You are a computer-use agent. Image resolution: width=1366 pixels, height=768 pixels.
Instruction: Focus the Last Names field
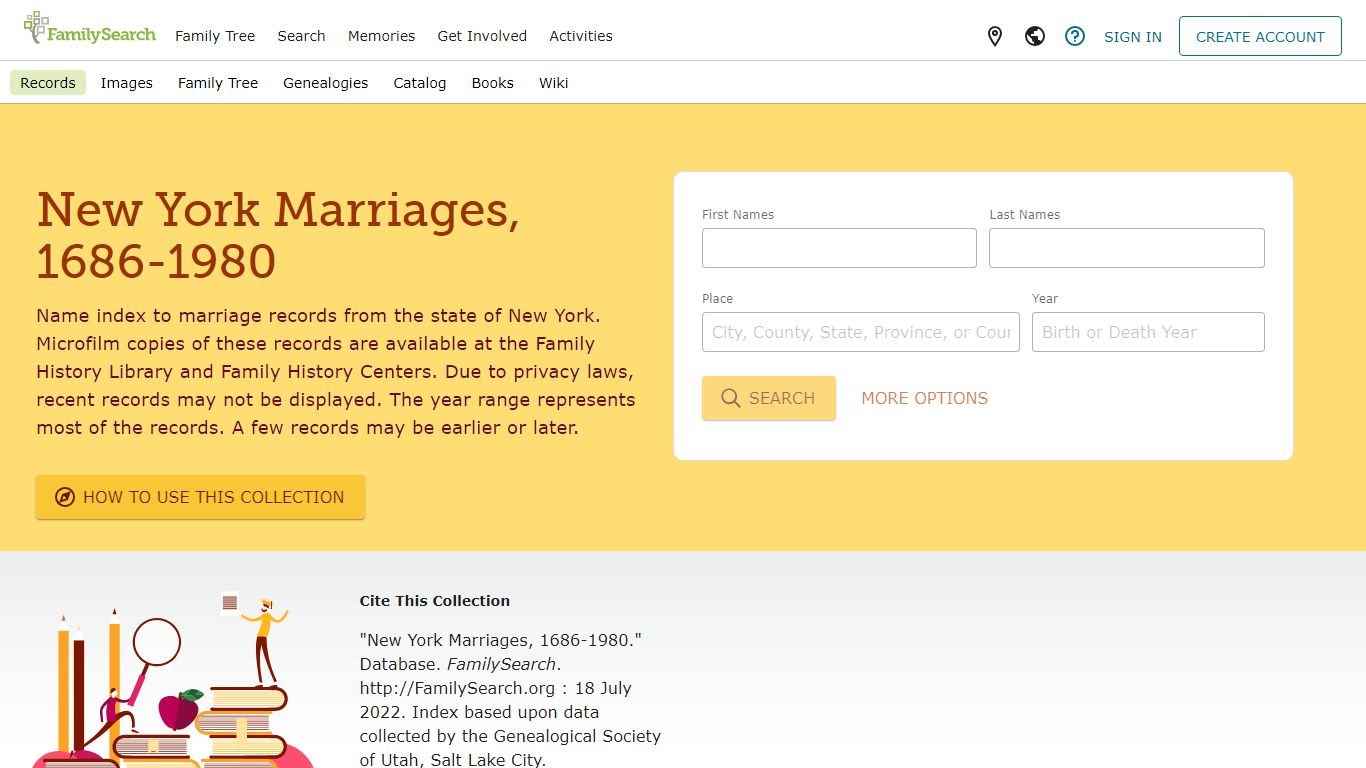point(1127,248)
